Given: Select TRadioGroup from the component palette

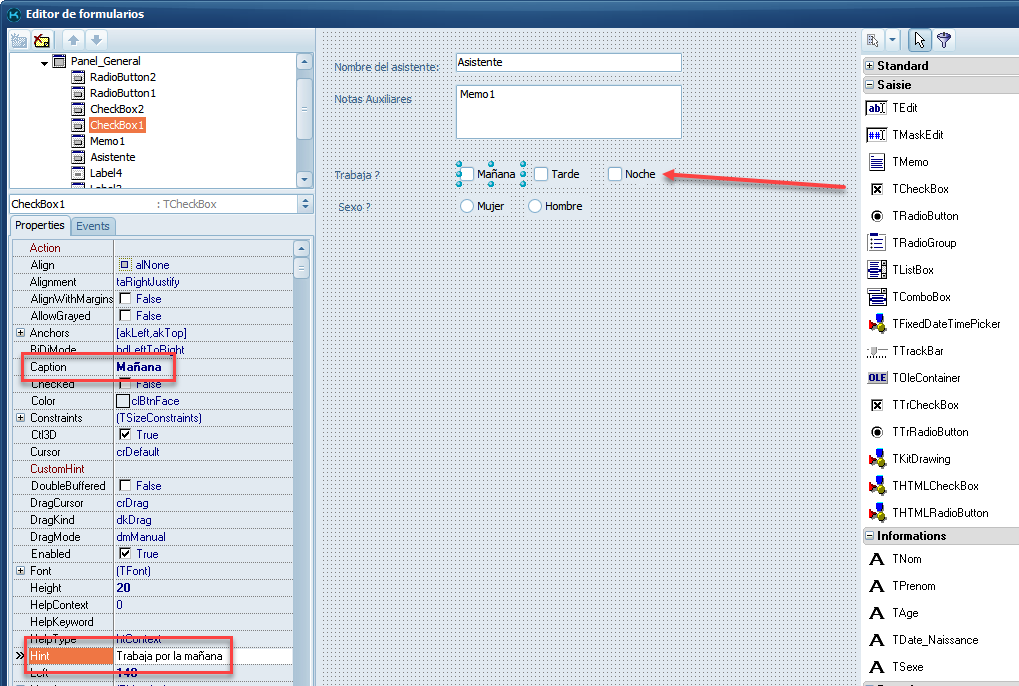Looking at the screenshot, I should coord(877,243).
